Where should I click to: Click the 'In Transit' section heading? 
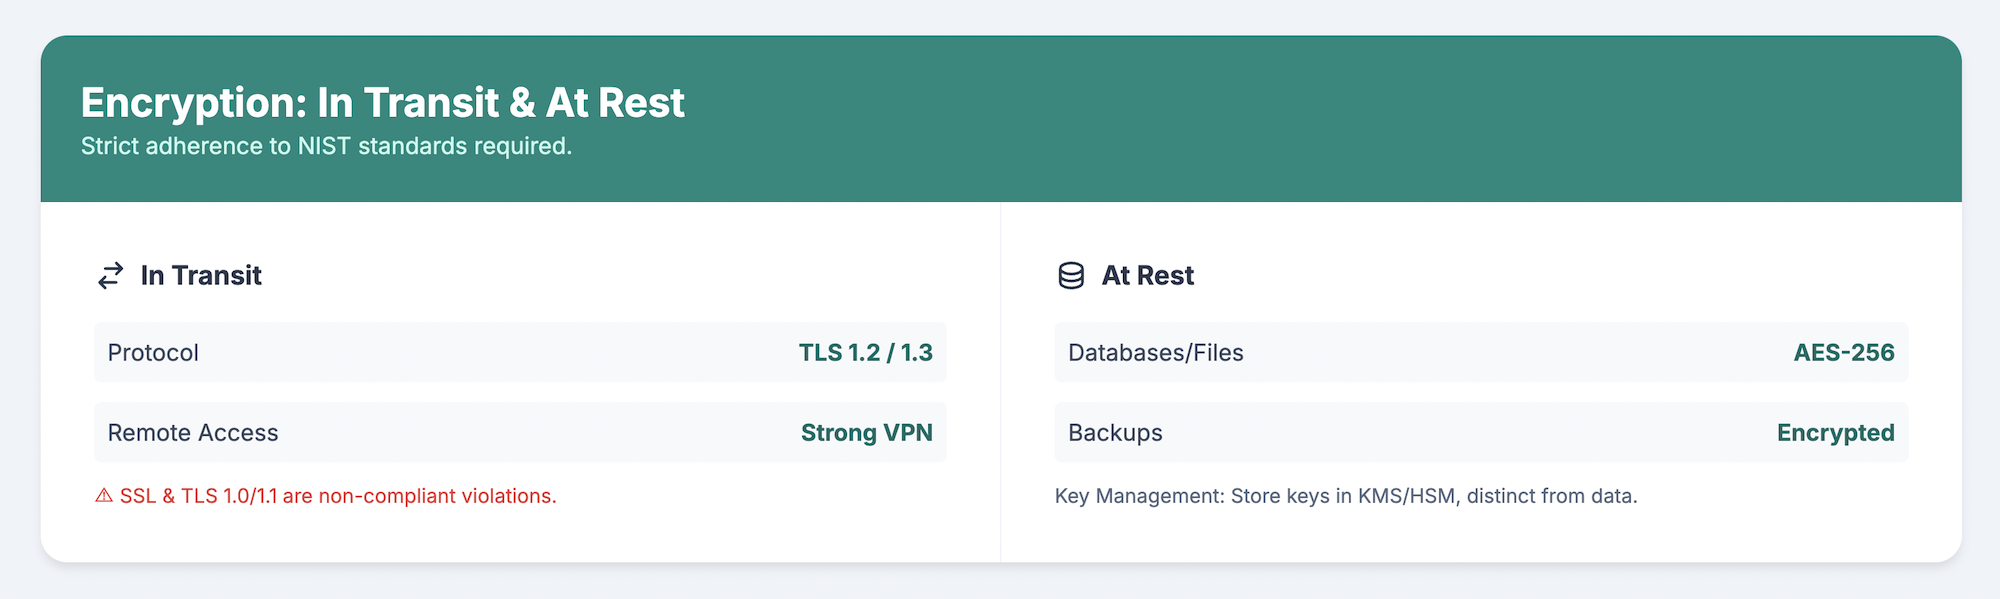point(201,275)
